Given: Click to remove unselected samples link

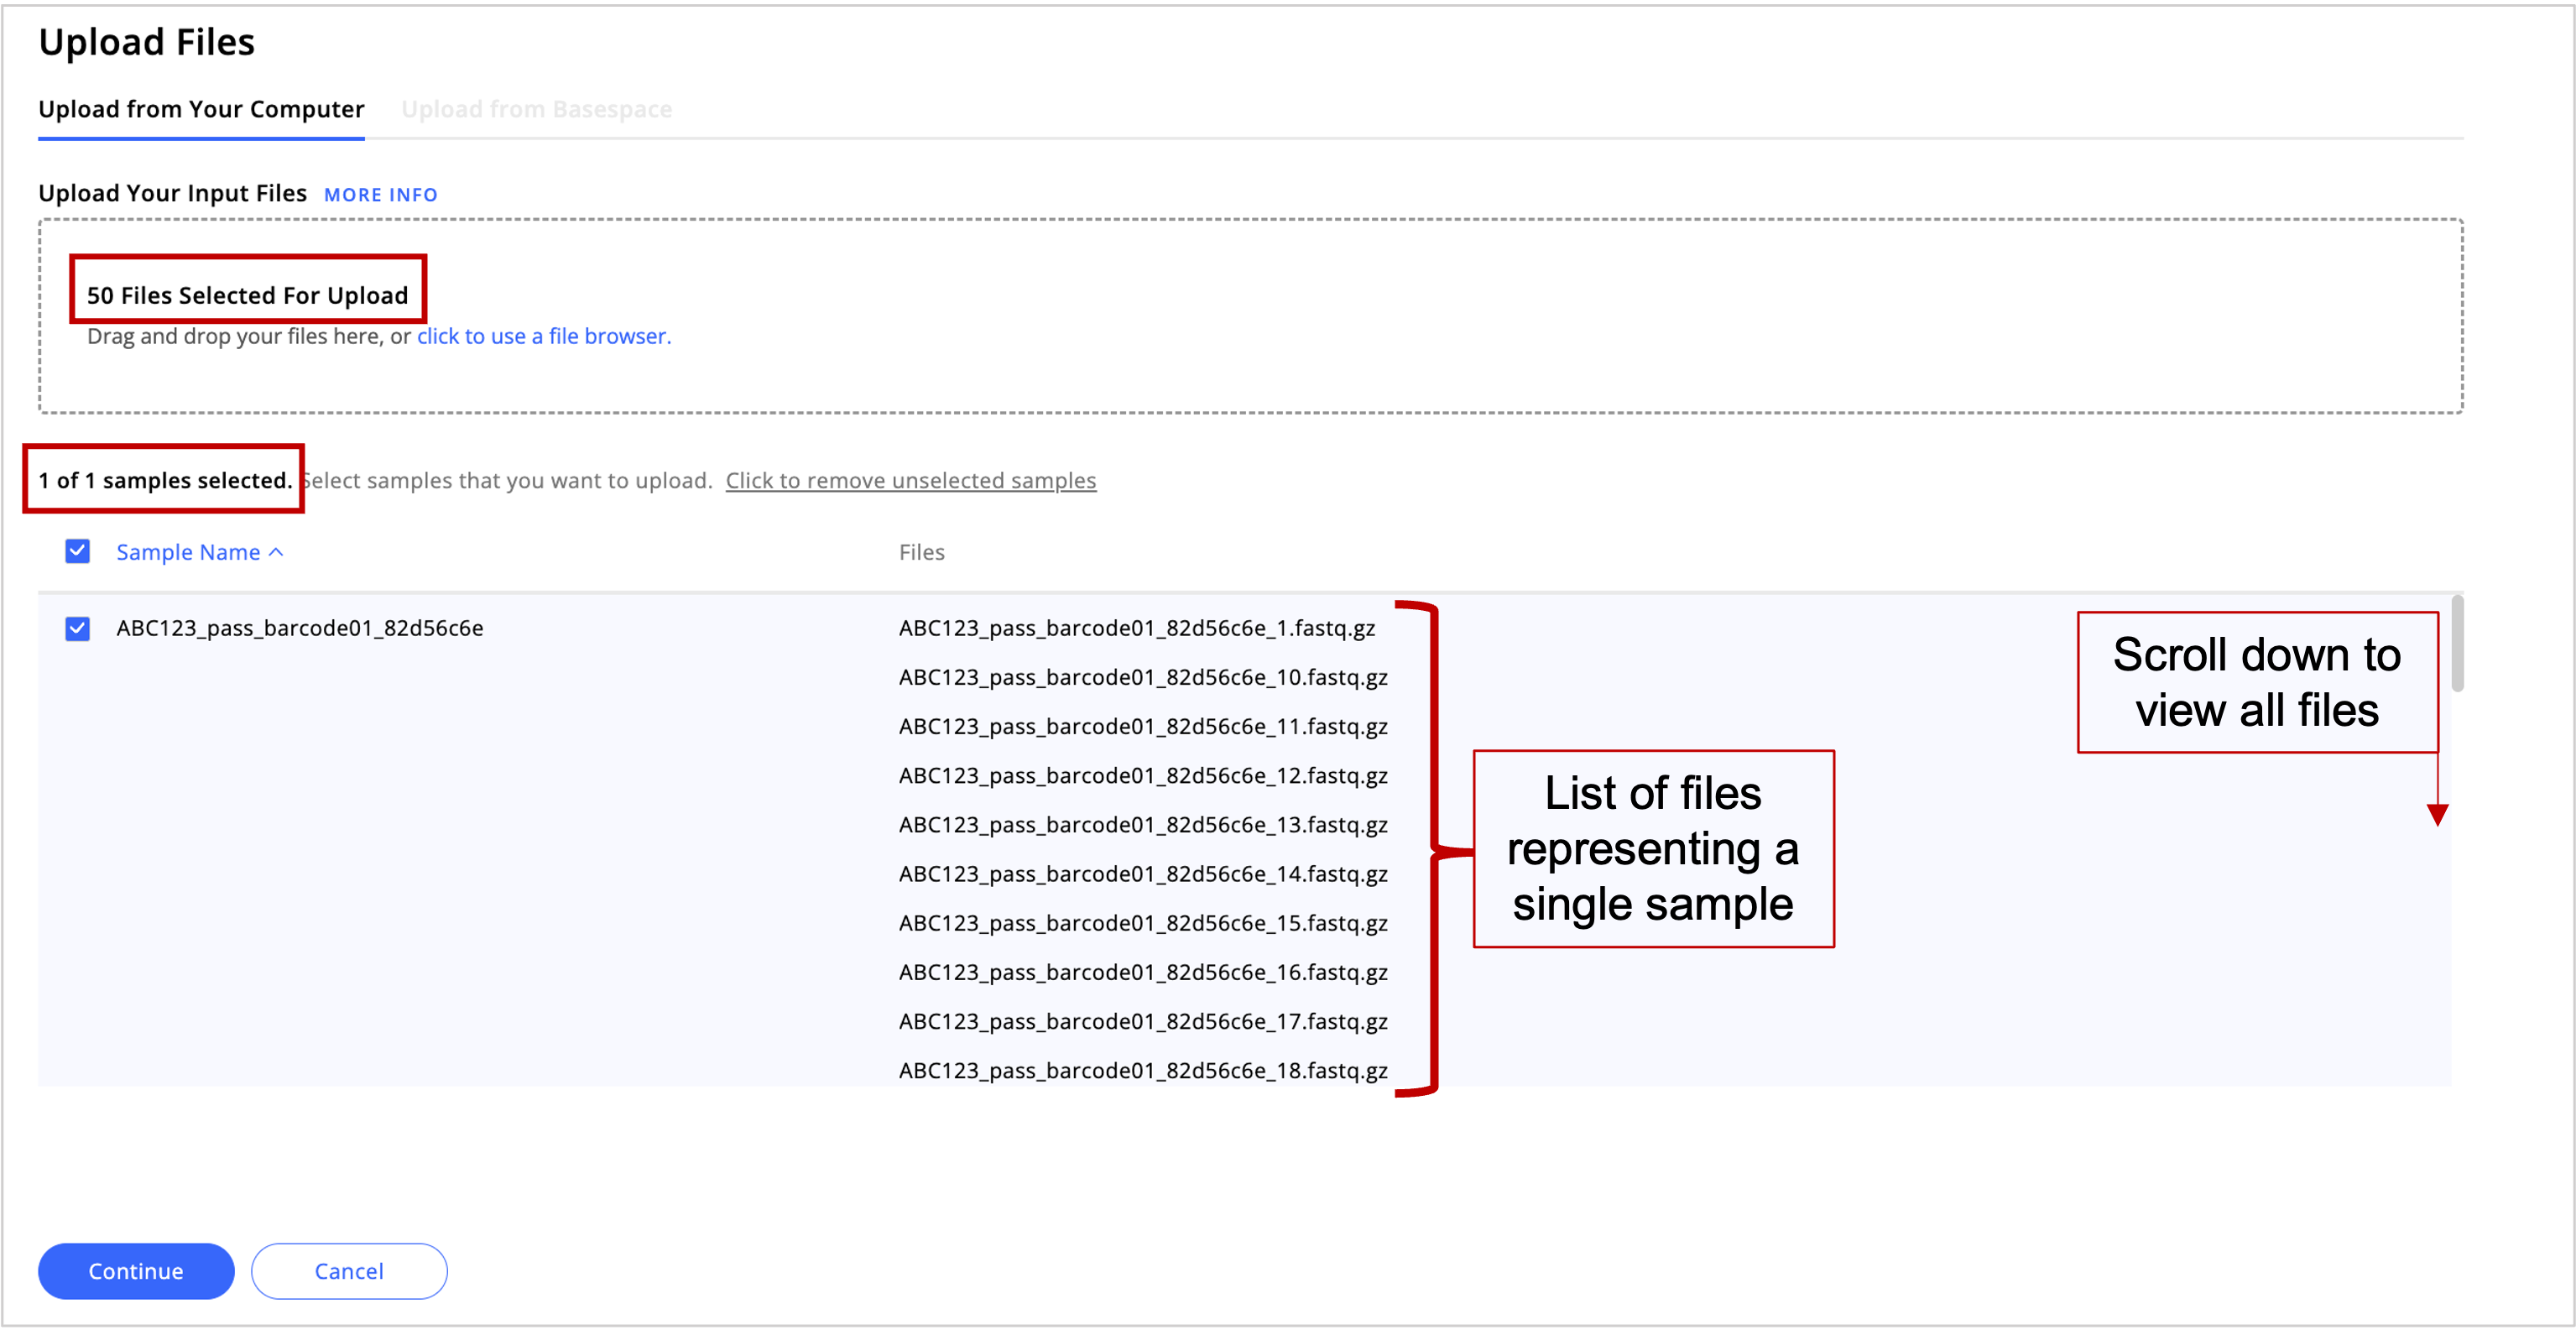Looking at the screenshot, I should coord(911,481).
